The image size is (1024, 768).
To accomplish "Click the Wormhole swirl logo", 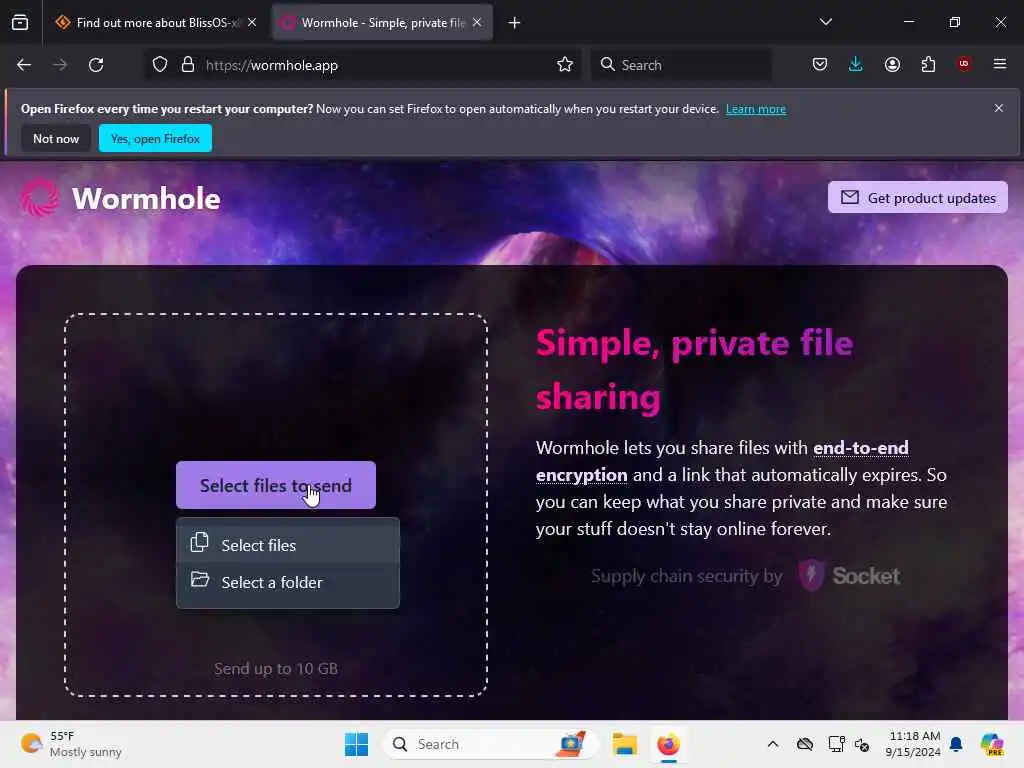I will tap(39, 198).
